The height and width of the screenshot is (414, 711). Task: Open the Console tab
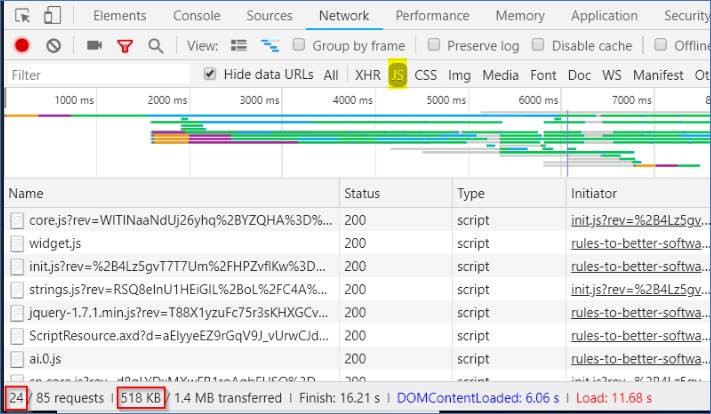[x=197, y=16]
